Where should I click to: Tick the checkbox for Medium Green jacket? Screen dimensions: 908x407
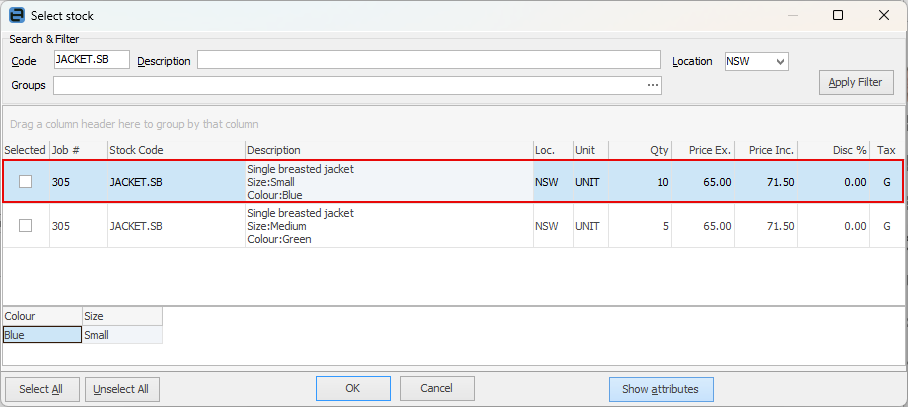tap(26, 226)
